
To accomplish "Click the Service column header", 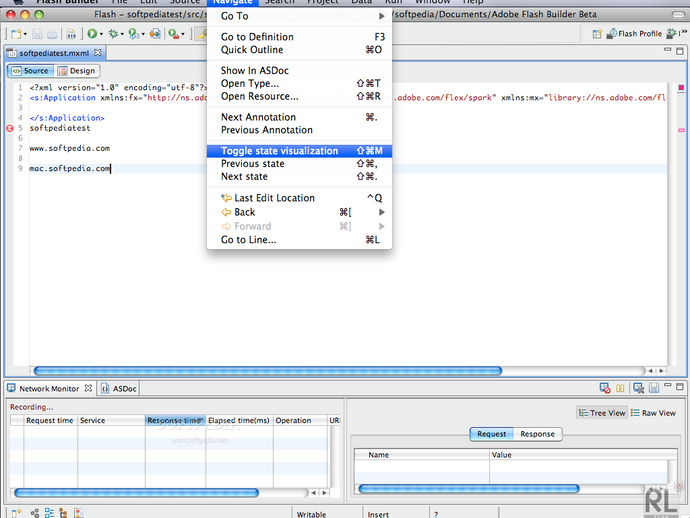I will click(111, 420).
